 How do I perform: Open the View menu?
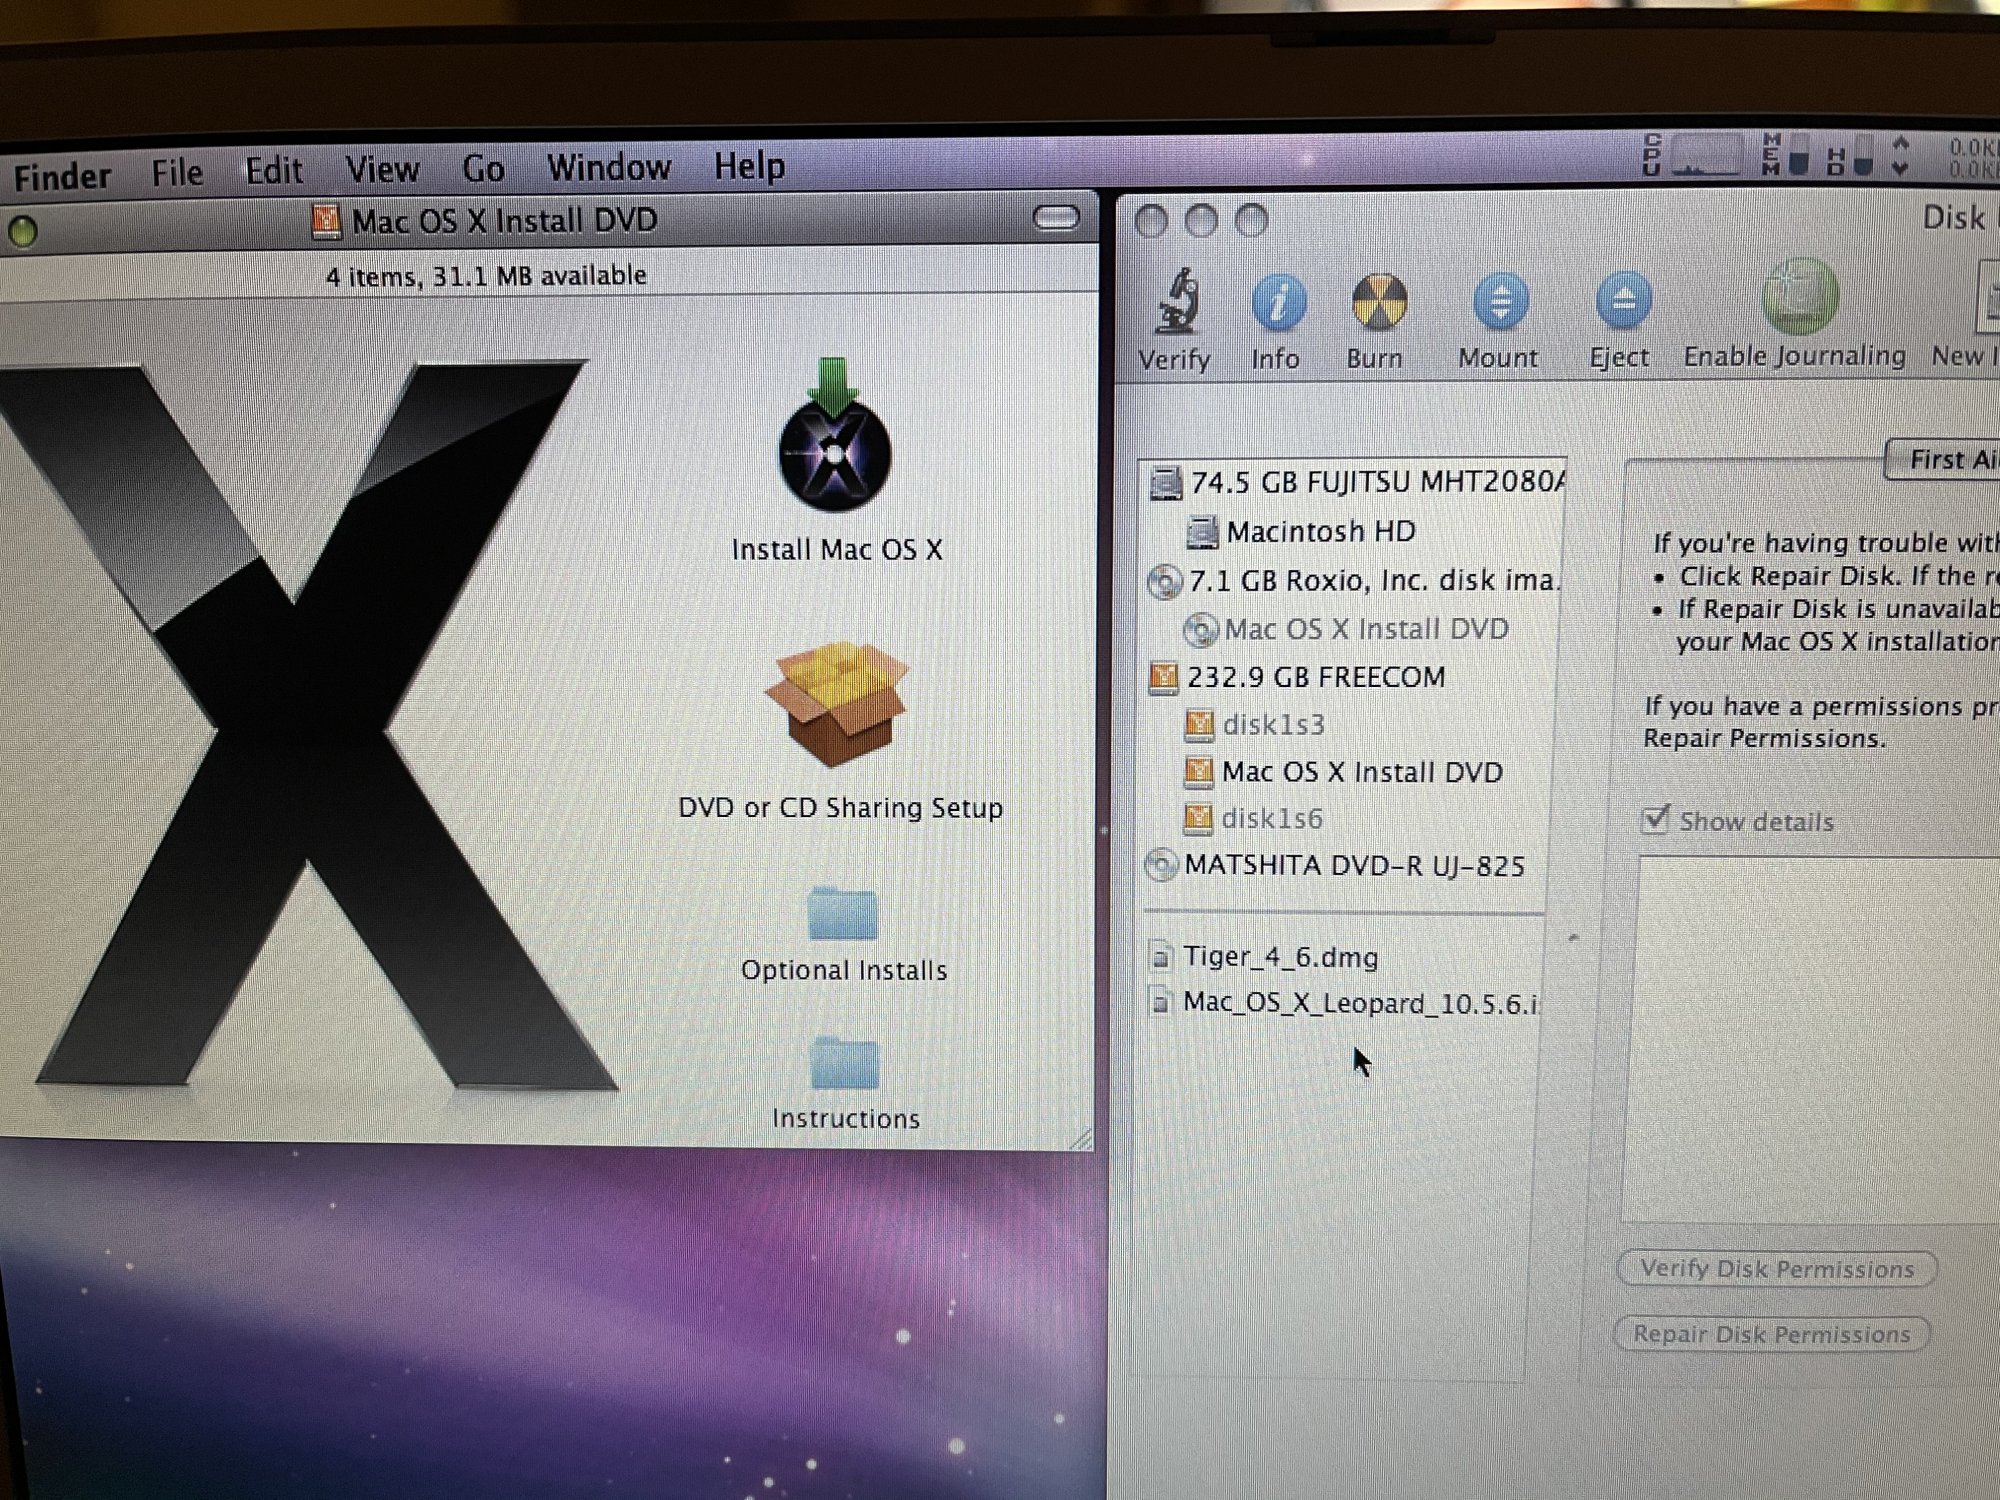point(382,169)
